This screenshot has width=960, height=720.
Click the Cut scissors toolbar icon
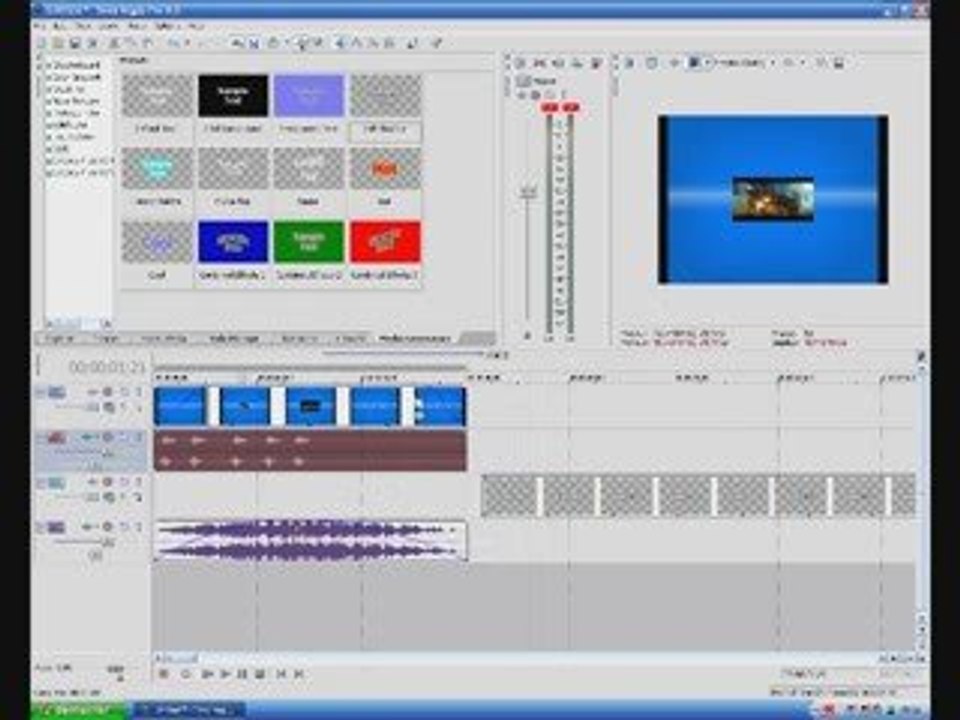pos(114,43)
